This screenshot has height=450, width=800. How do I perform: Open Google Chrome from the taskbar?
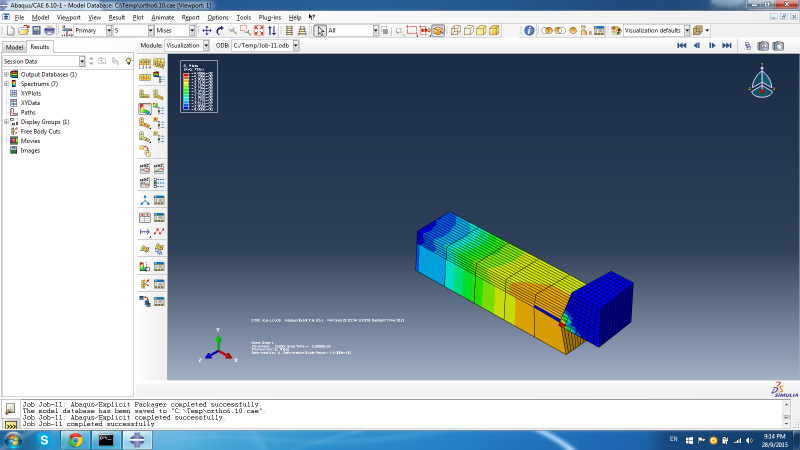point(76,440)
